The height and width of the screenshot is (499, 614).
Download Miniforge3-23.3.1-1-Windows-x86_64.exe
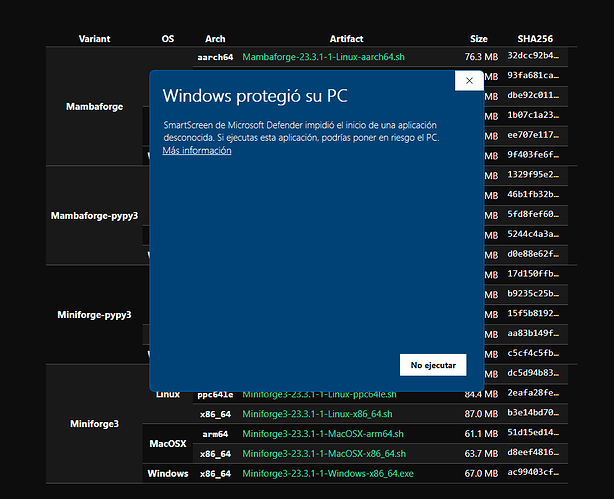tap(328, 474)
